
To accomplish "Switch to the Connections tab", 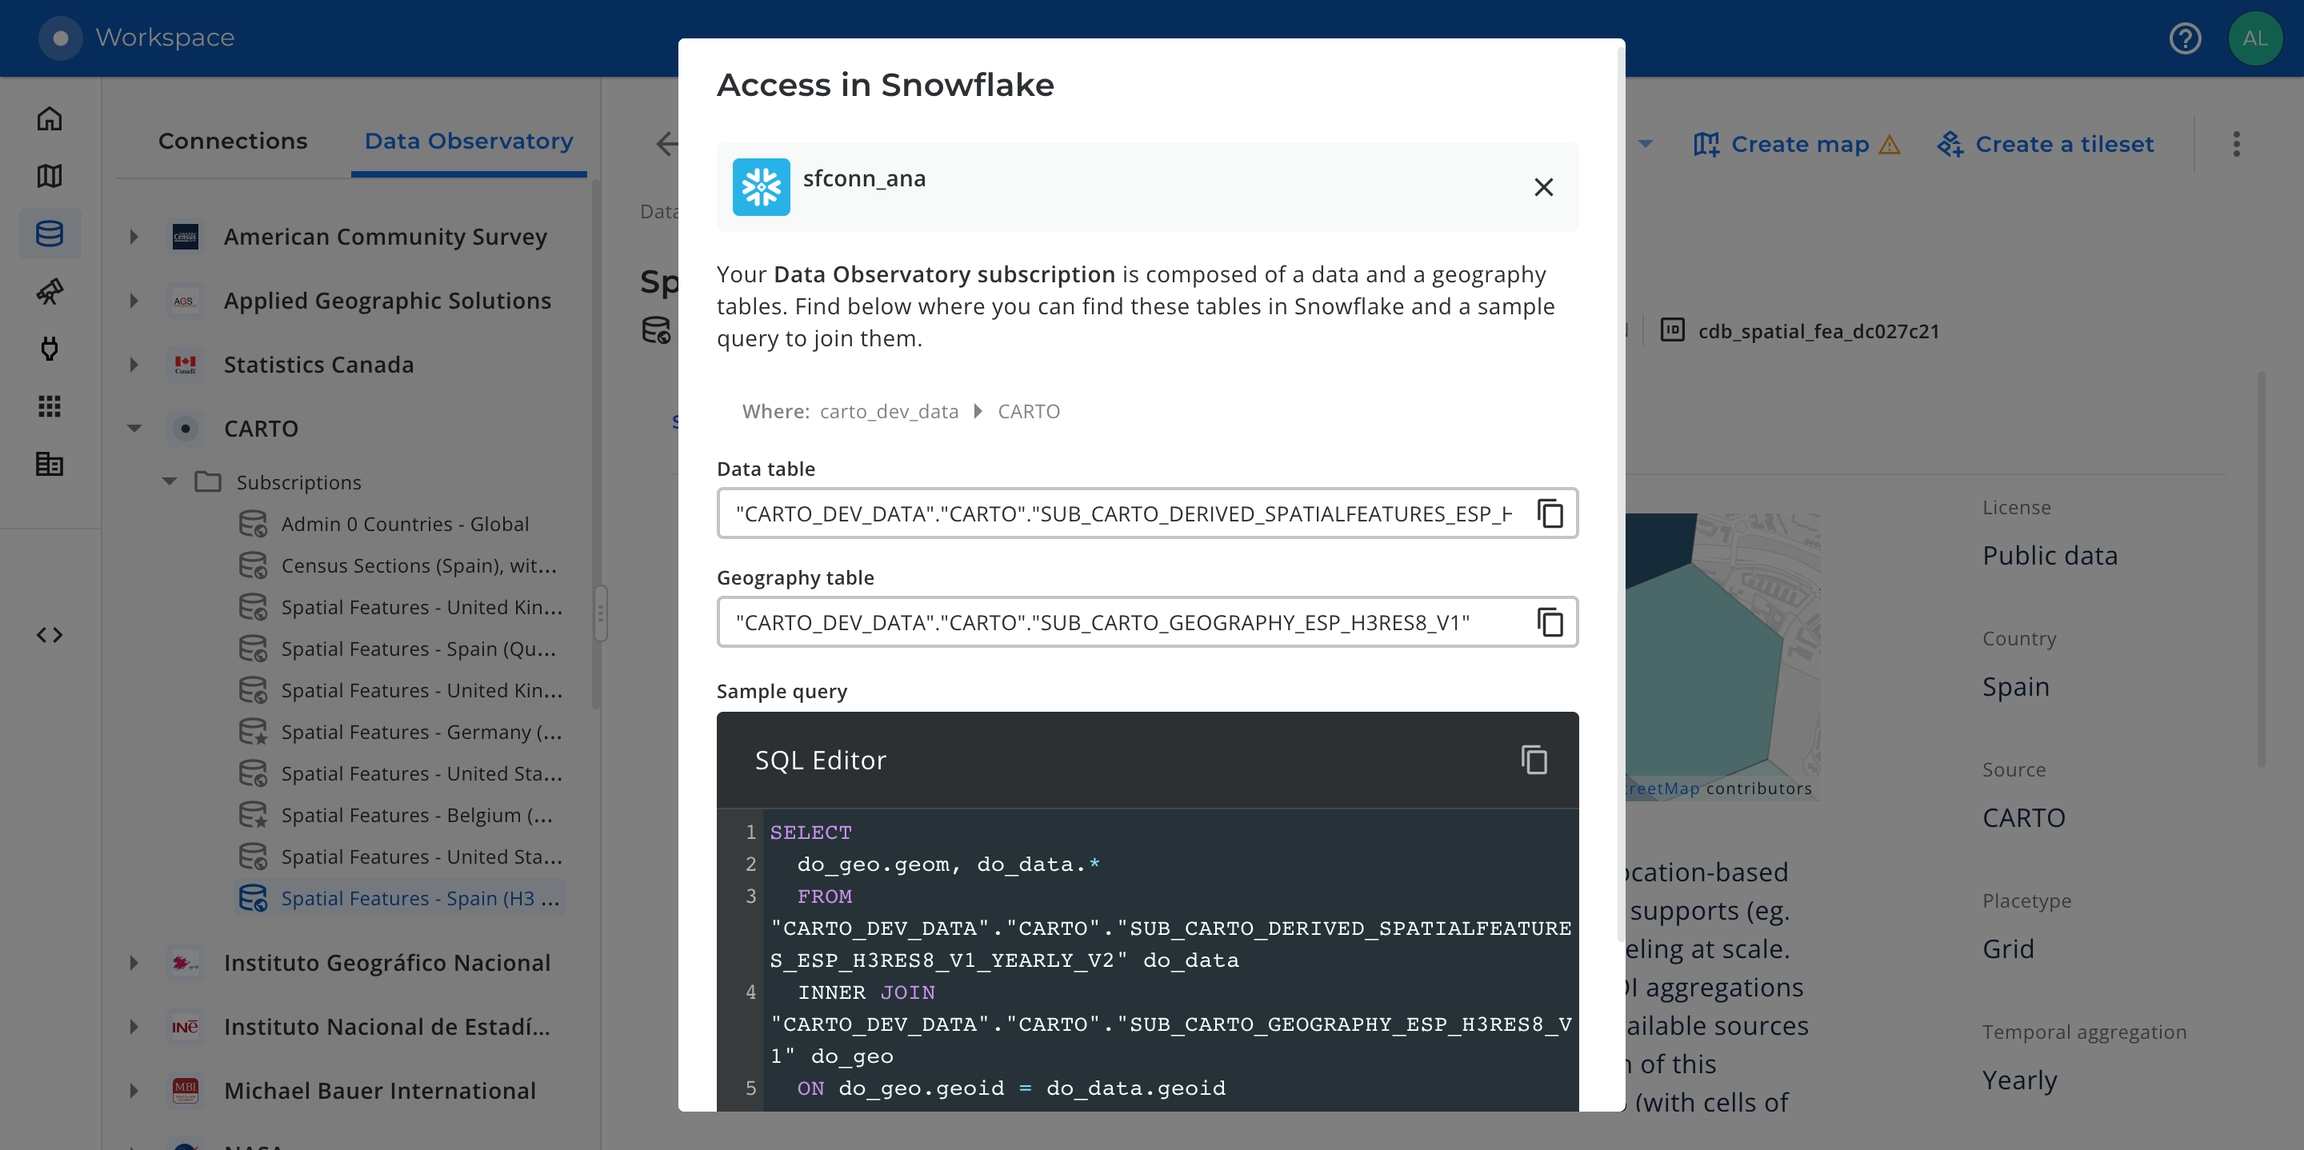I will (x=232, y=141).
